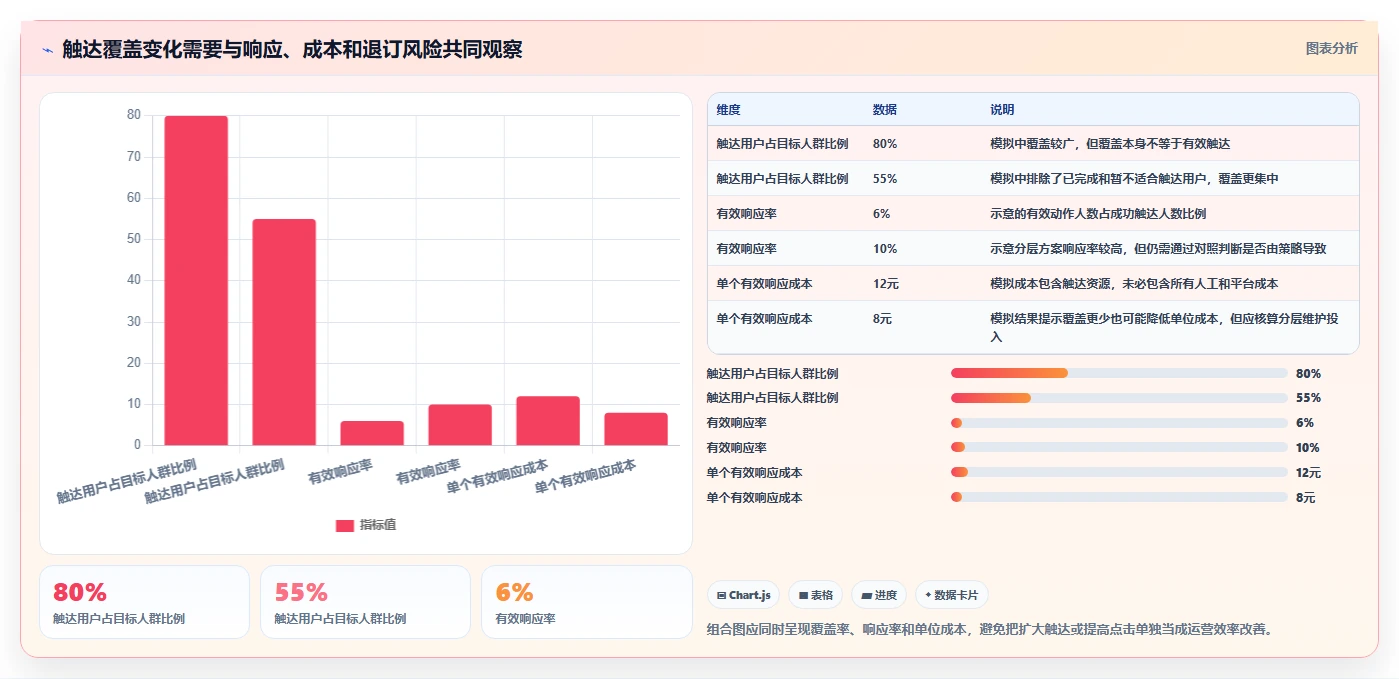The height and width of the screenshot is (679, 1399).
Task: Click the 数据卡片 tag
Action: click(x=952, y=595)
